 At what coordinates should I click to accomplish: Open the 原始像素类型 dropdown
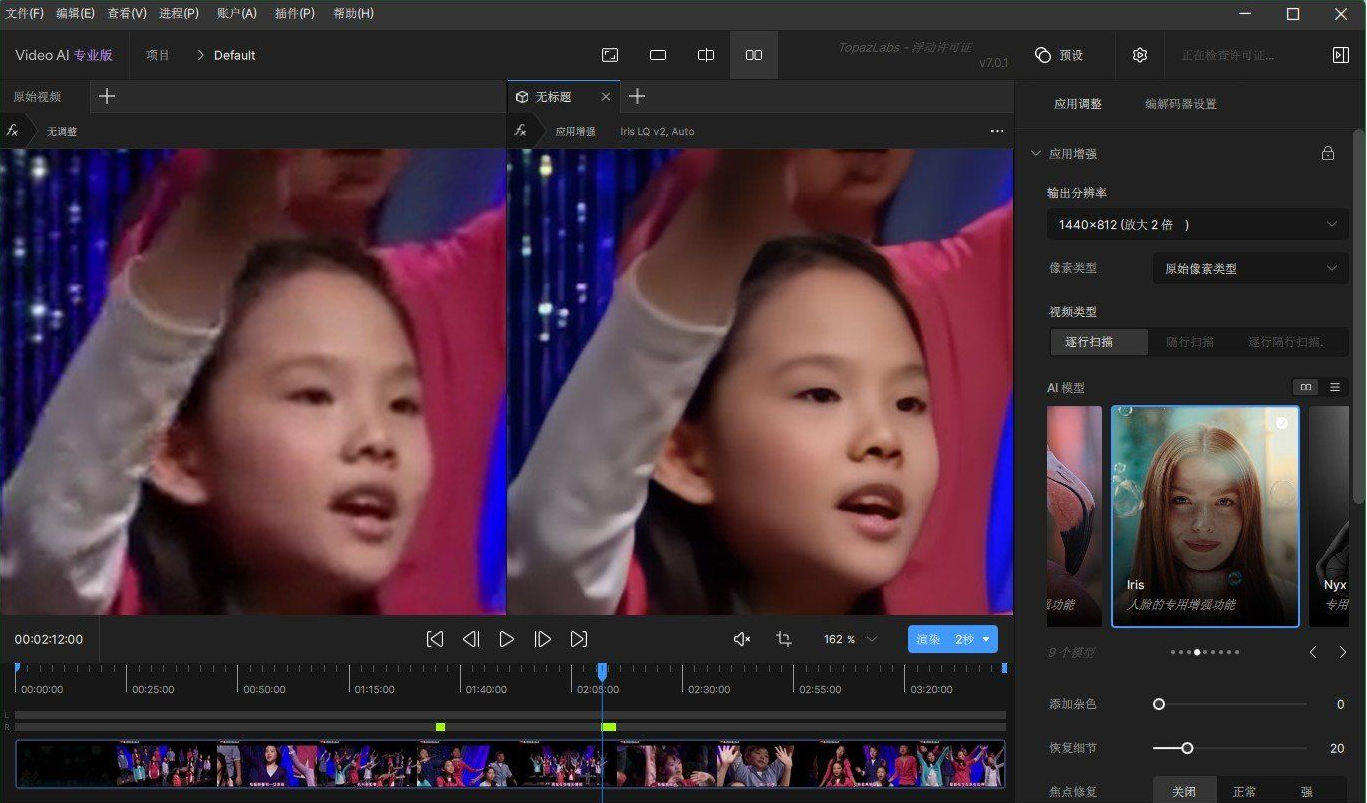pyautogui.click(x=1250, y=269)
